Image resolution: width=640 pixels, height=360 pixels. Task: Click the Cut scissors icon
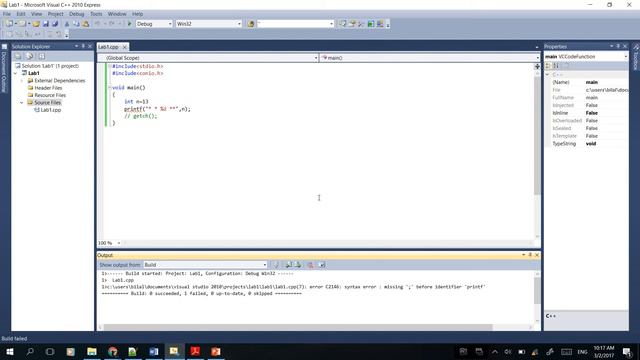click(67, 24)
